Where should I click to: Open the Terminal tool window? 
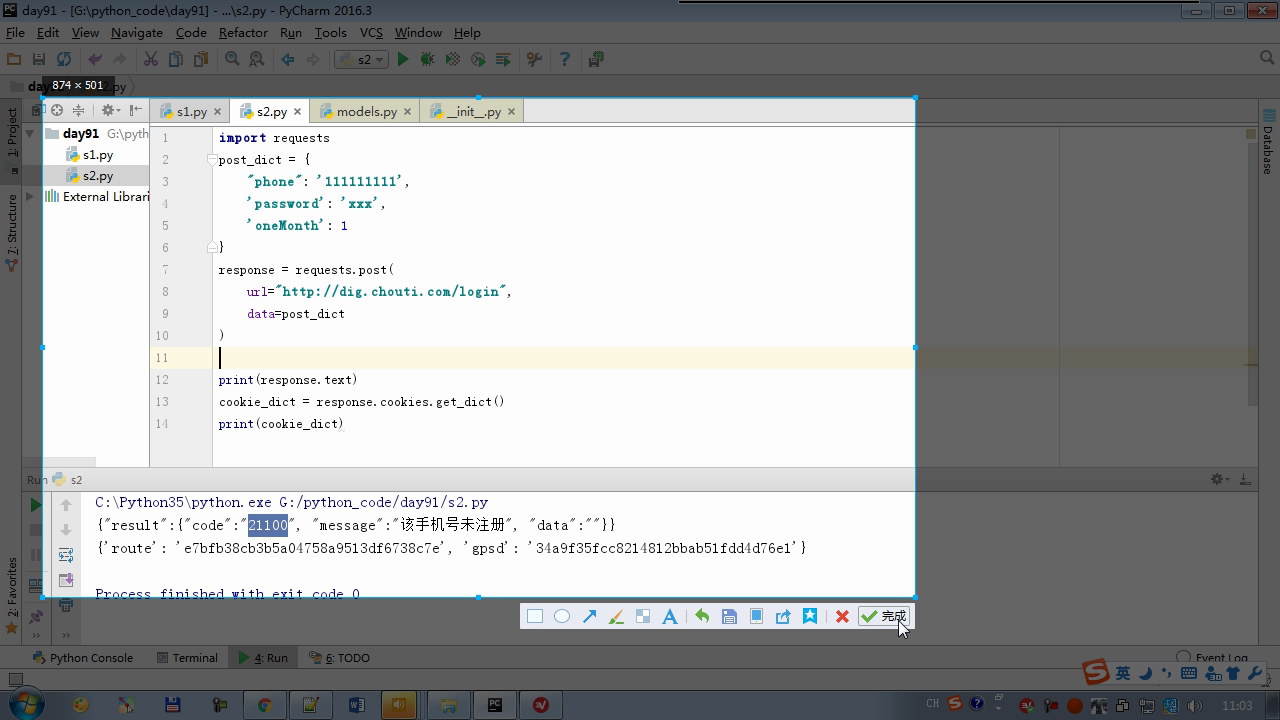(x=187, y=657)
